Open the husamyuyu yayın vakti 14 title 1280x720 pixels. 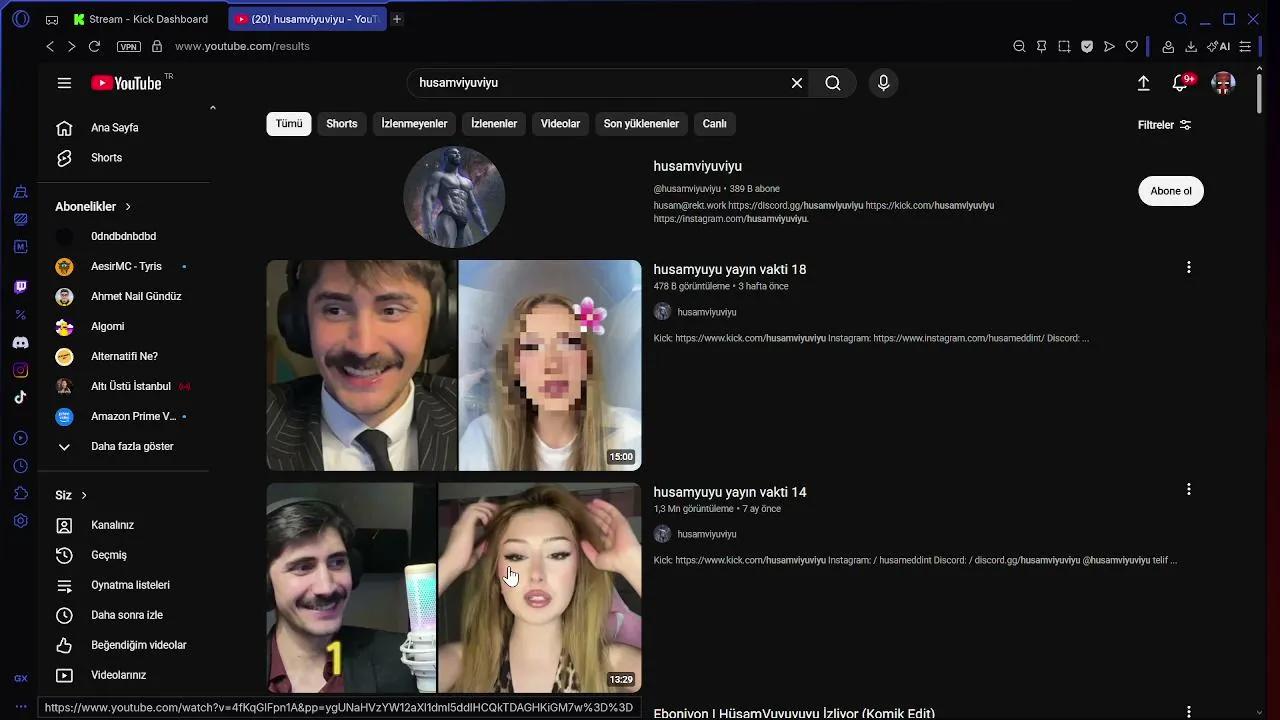click(730, 492)
